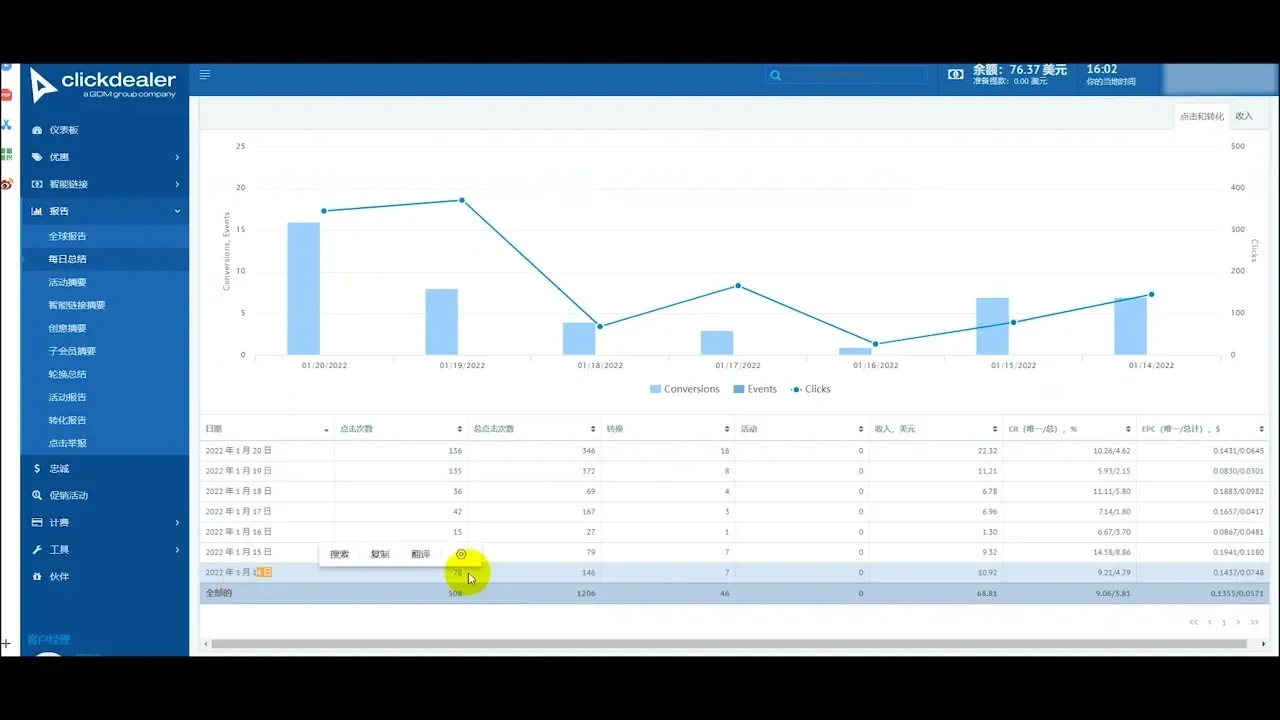Click the 优惠 tag icon in sidebar
The height and width of the screenshot is (720, 1280).
37,157
